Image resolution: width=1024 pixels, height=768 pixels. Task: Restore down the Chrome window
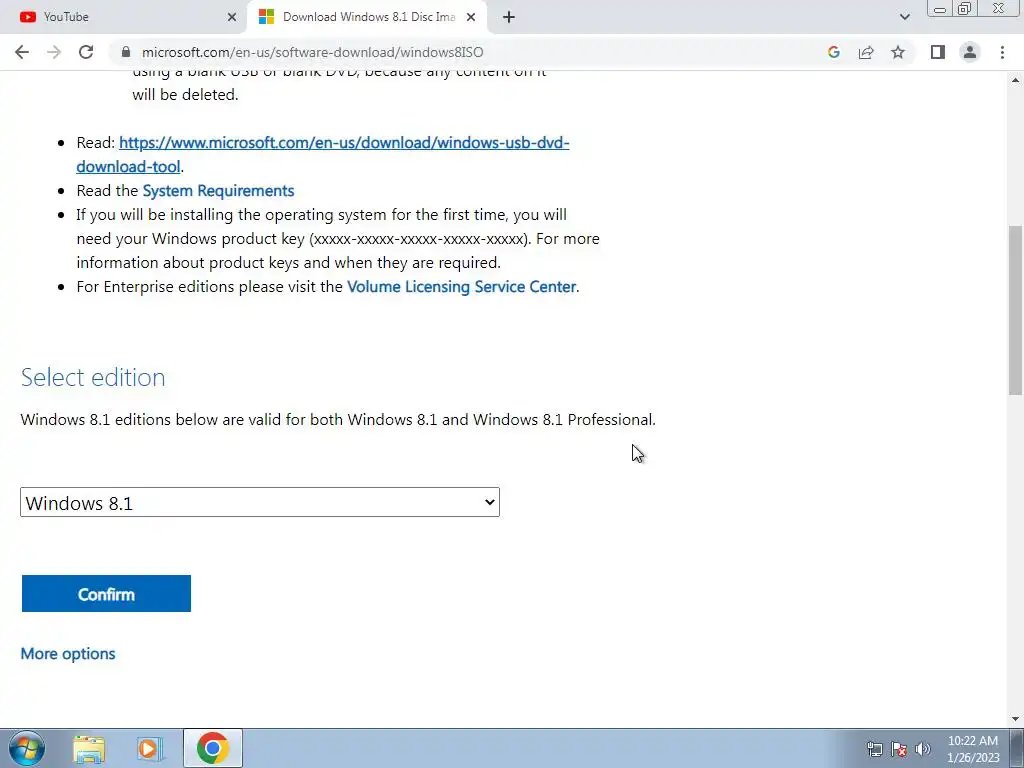pos(964,9)
